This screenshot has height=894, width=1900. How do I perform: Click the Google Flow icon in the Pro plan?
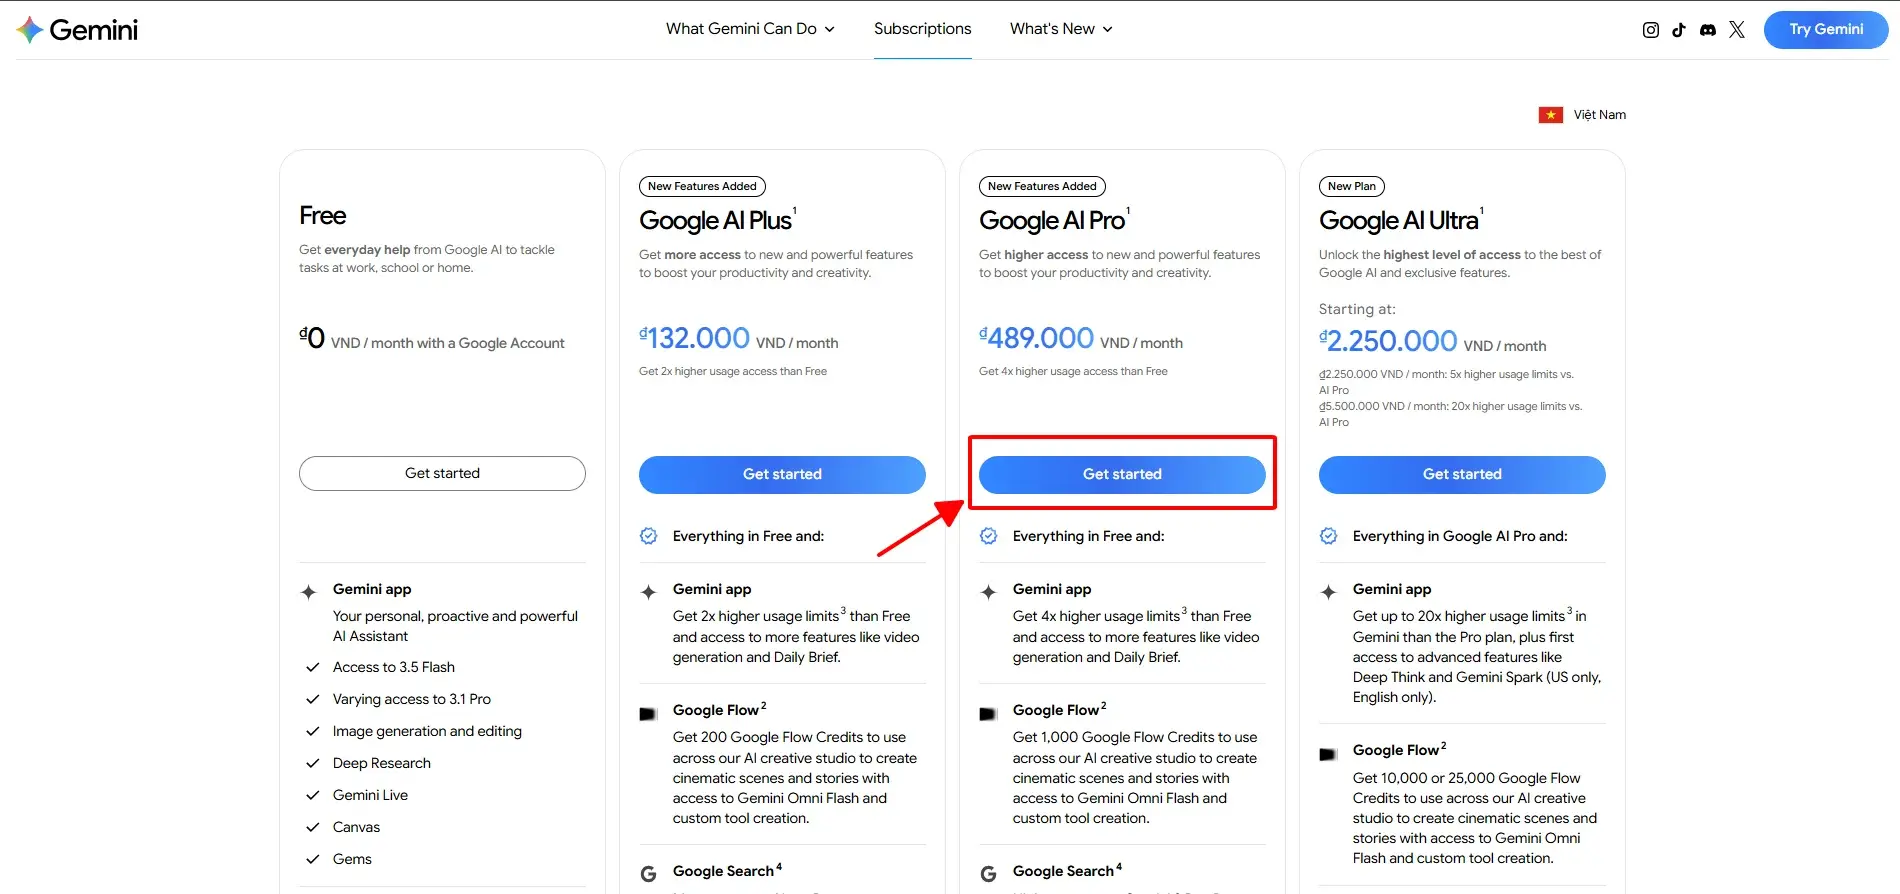[988, 714]
